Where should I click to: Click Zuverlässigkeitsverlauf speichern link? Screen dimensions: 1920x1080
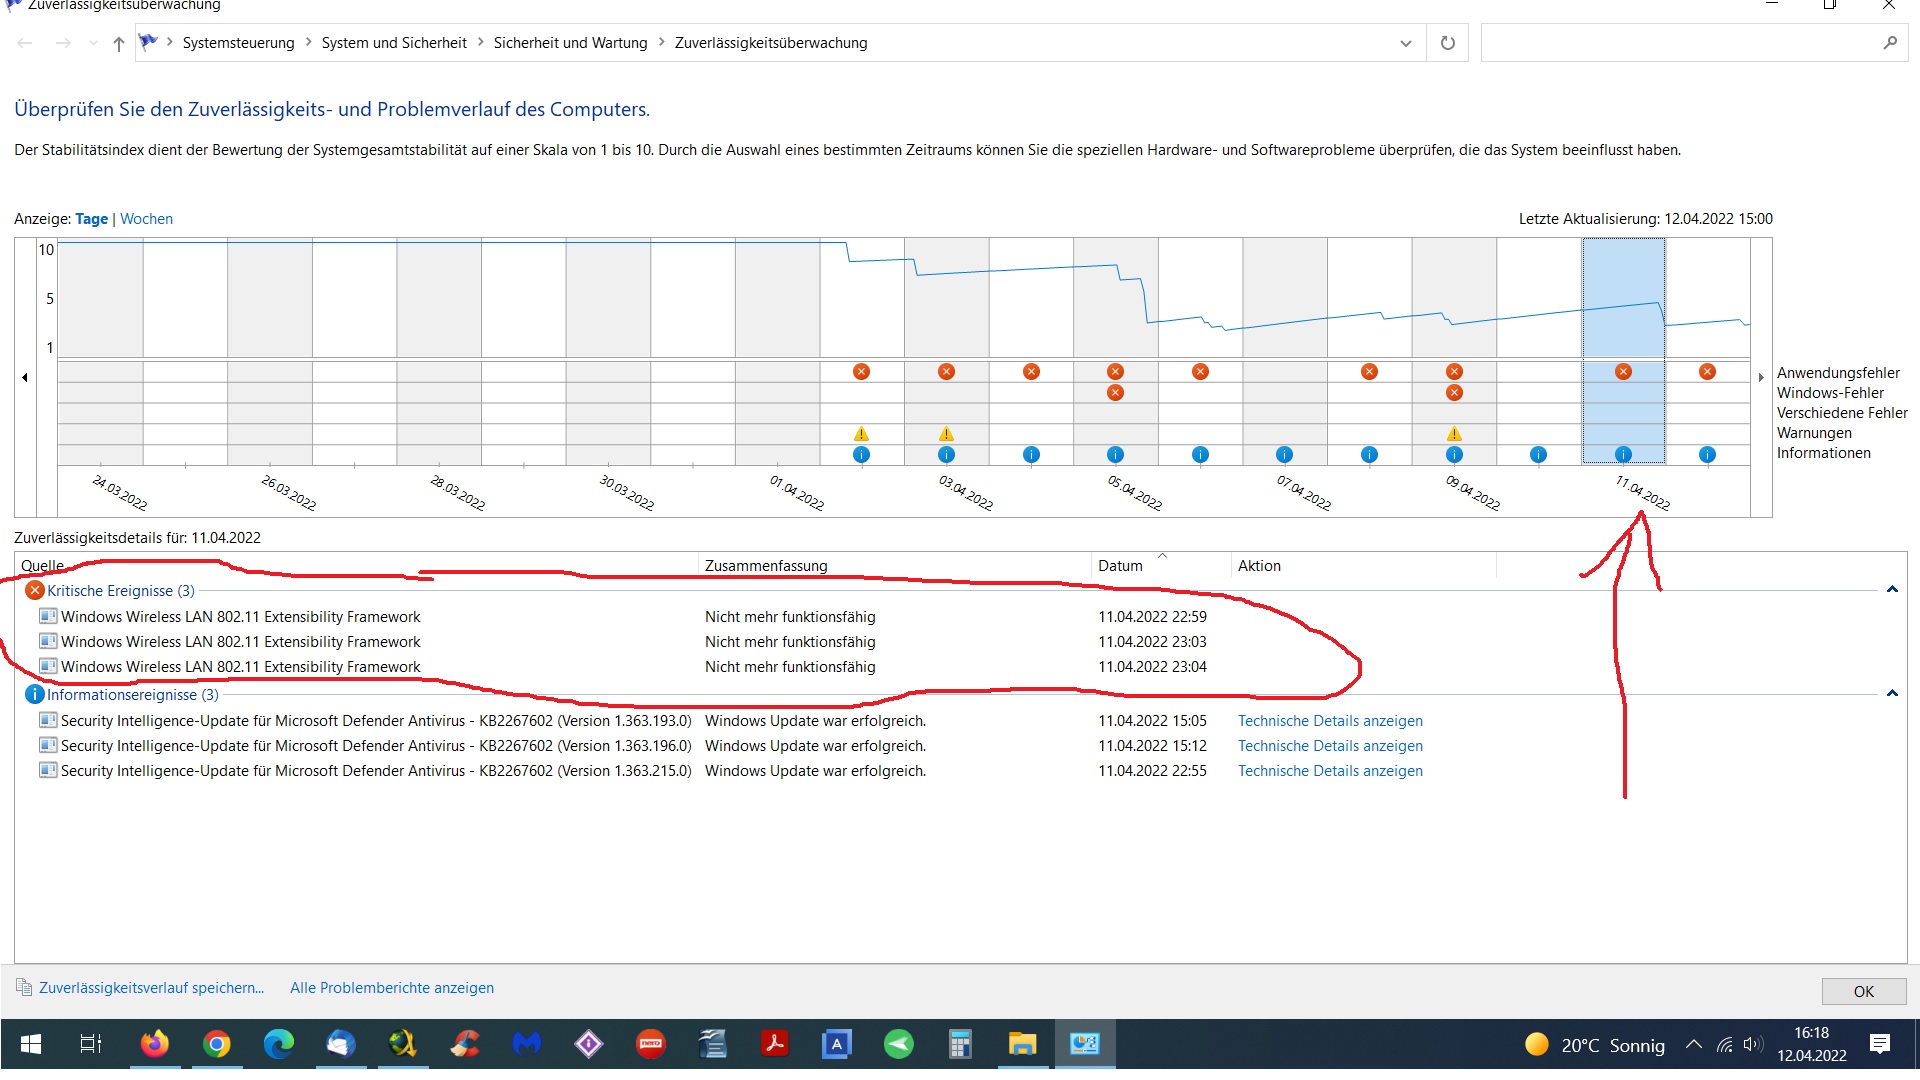coord(151,988)
